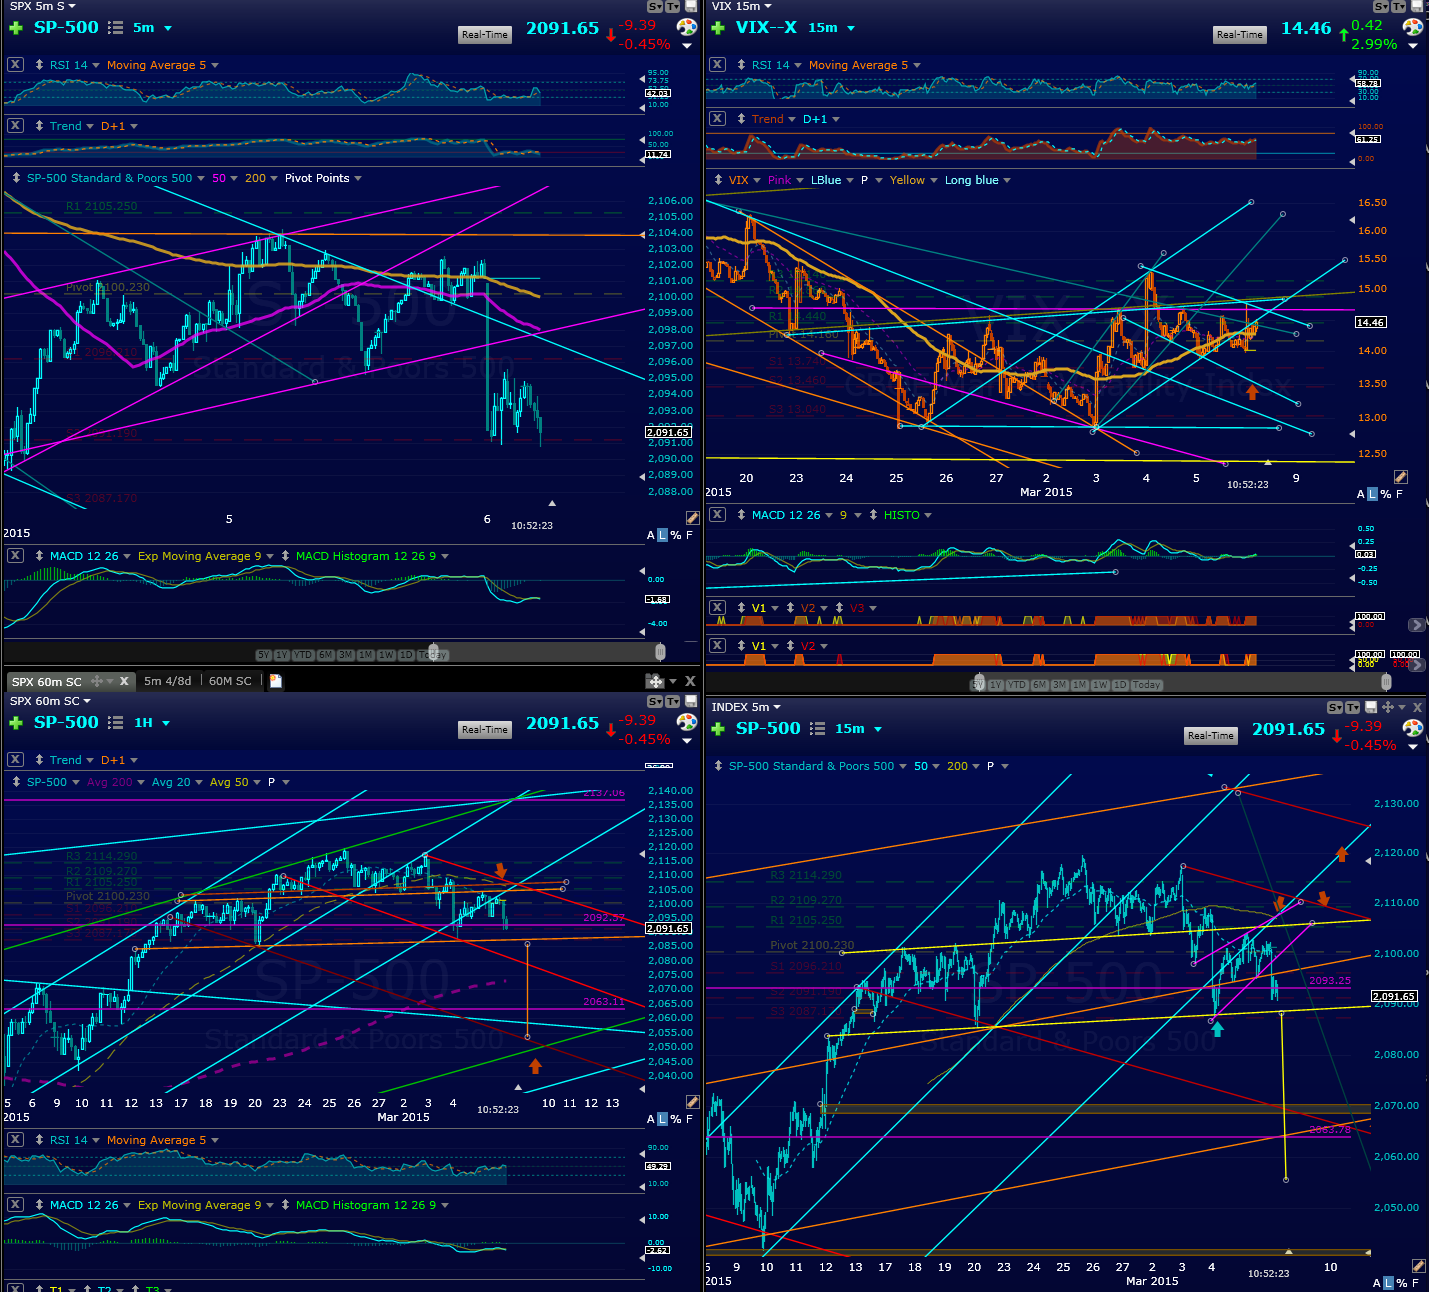Switch to the 5m 4/8d tab

click(x=167, y=681)
